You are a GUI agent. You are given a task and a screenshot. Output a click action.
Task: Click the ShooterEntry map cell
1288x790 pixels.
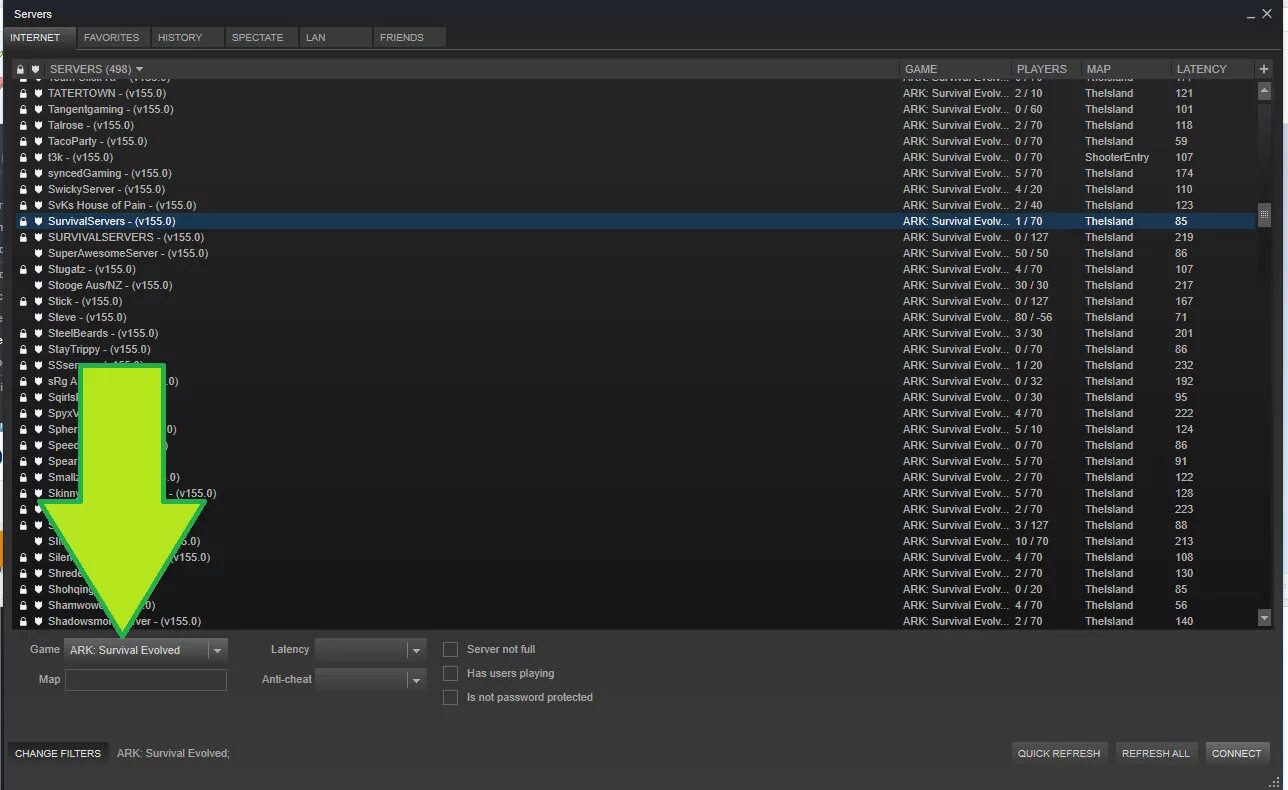click(x=1117, y=157)
